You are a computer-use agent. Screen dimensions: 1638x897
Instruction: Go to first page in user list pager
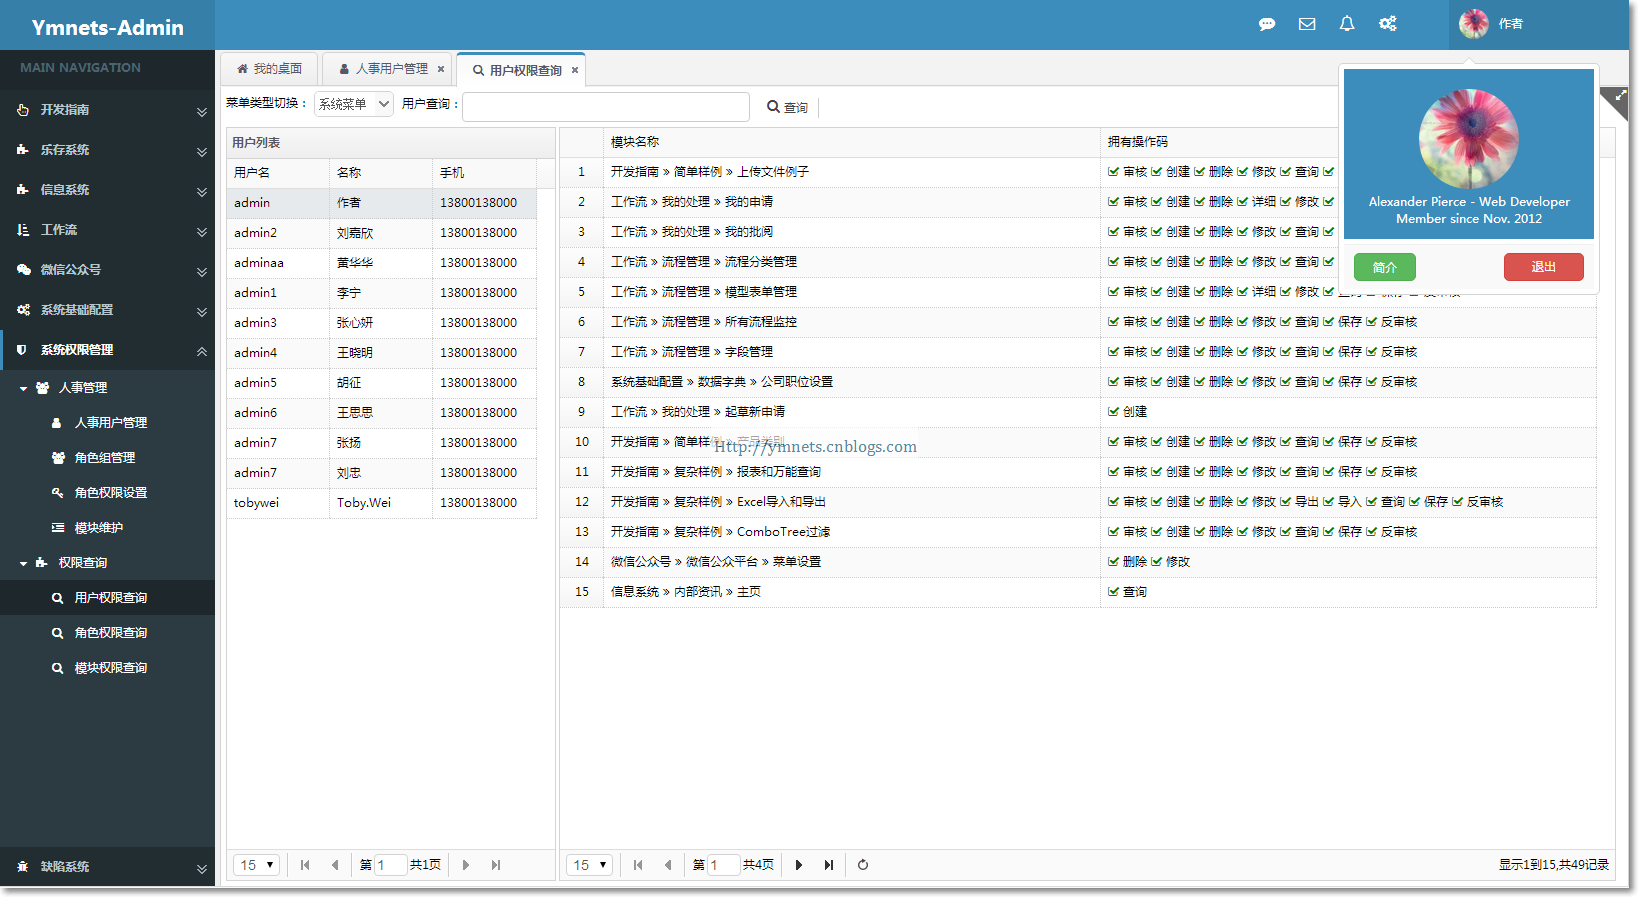point(305,865)
